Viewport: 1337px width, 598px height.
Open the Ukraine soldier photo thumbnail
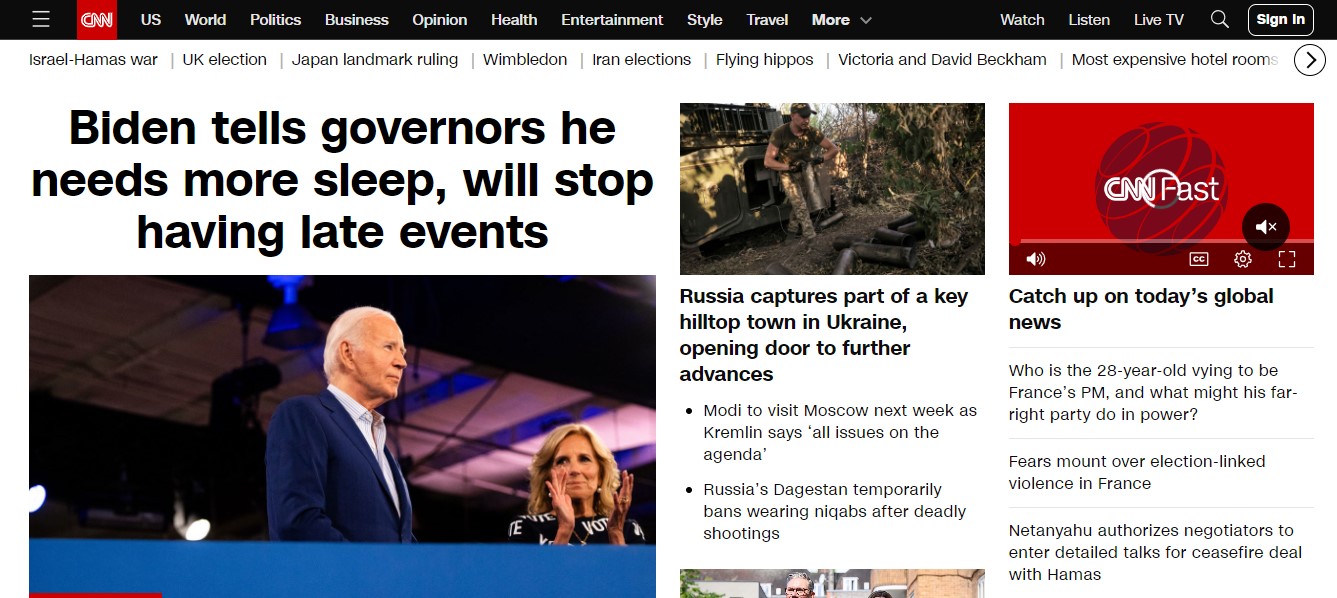pyautogui.click(x=832, y=188)
